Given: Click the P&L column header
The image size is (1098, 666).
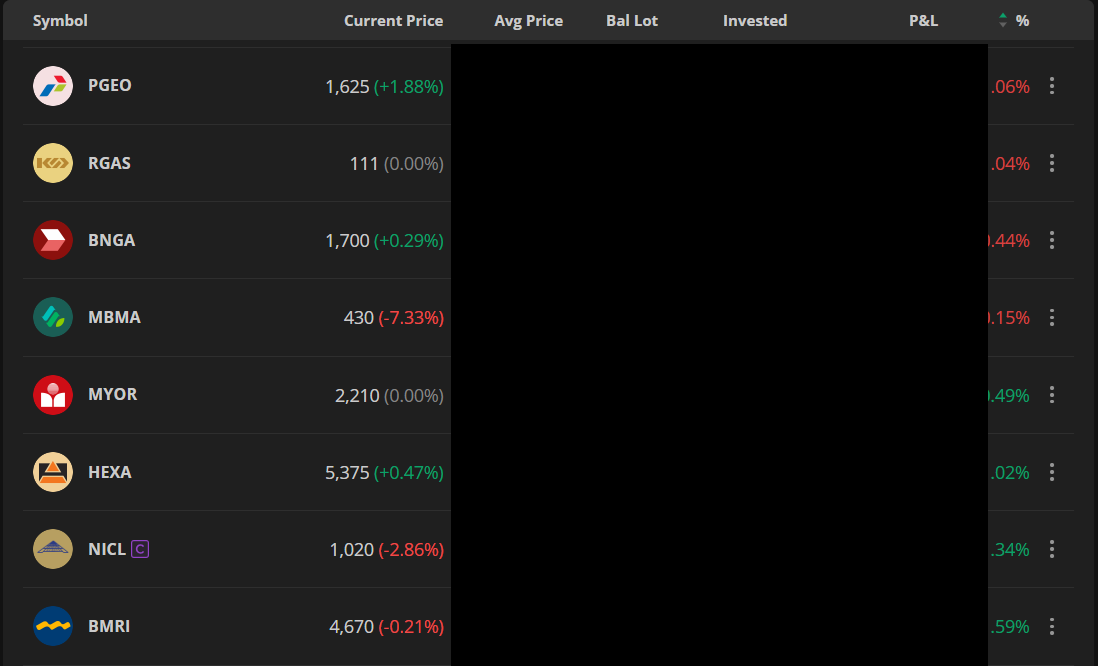Looking at the screenshot, I should [923, 20].
